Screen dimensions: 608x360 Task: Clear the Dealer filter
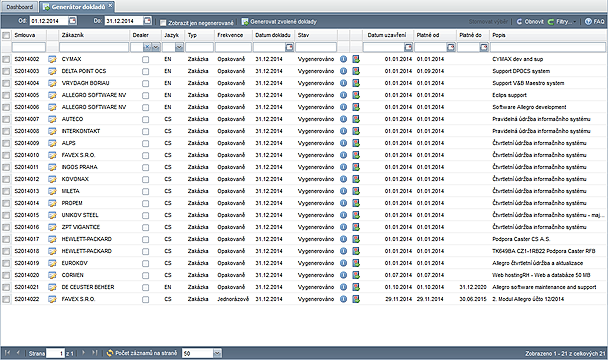[147, 47]
